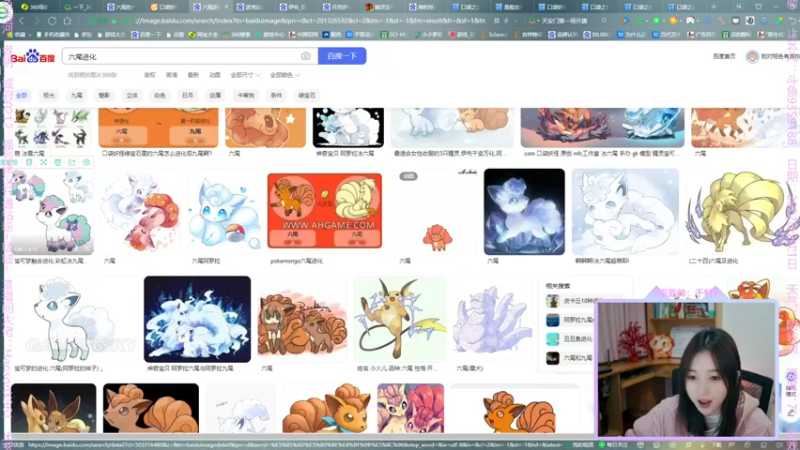The width and height of the screenshot is (800, 450).
Task: Click the browser back arrow
Action: point(21,21)
